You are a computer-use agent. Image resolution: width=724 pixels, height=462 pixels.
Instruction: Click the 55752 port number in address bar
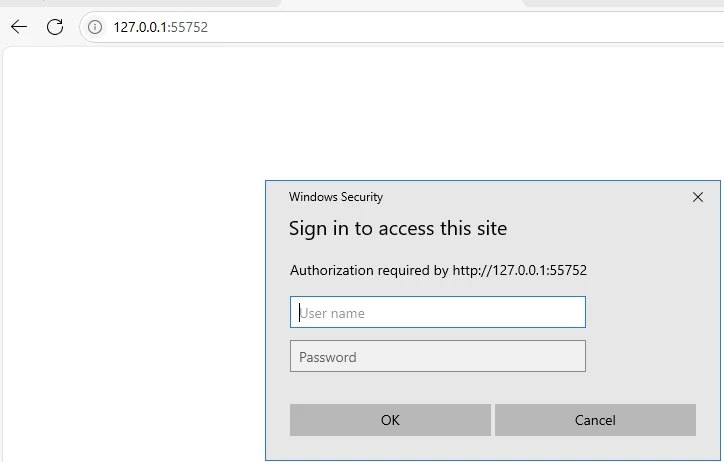point(190,27)
